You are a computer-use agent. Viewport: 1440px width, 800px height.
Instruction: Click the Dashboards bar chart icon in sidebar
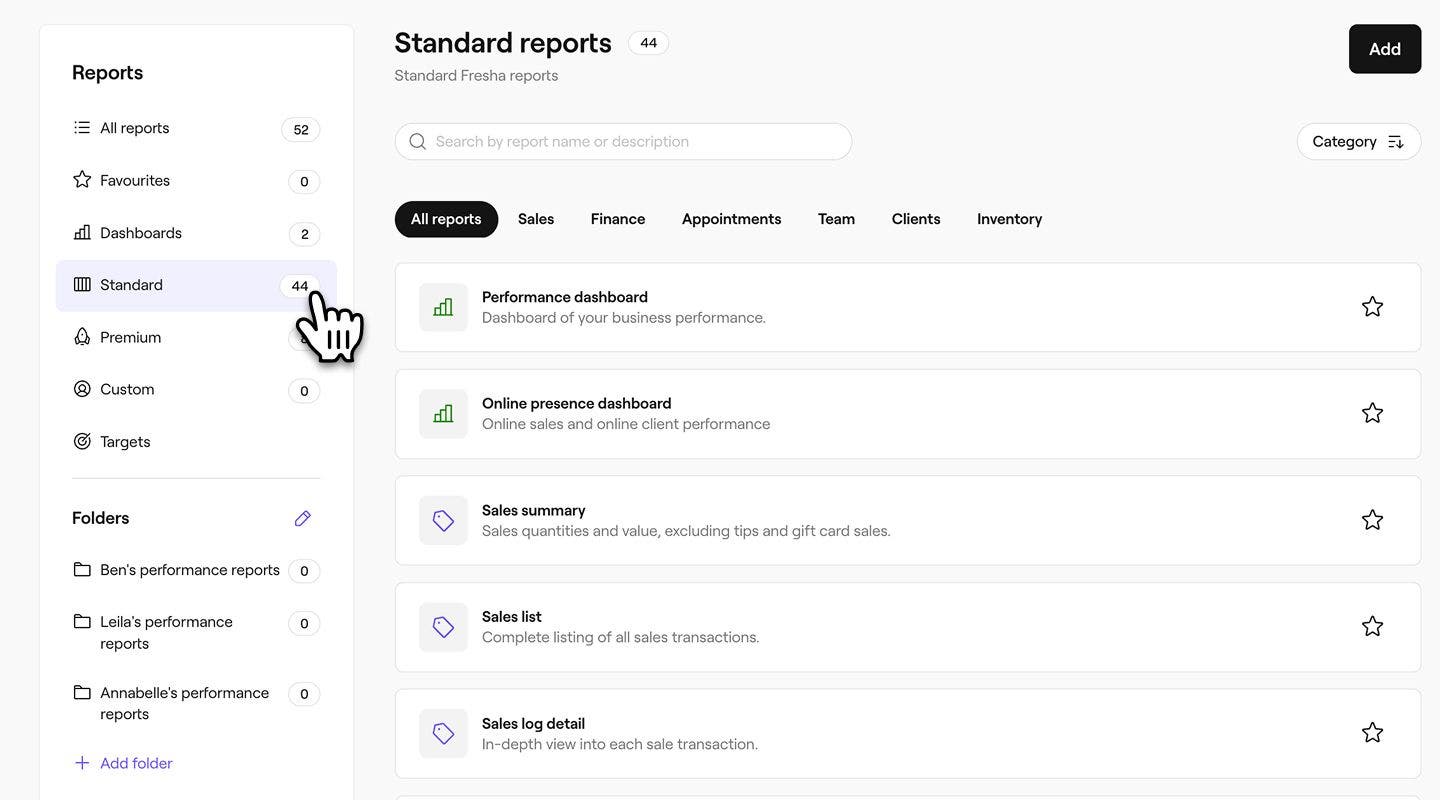point(82,233)
